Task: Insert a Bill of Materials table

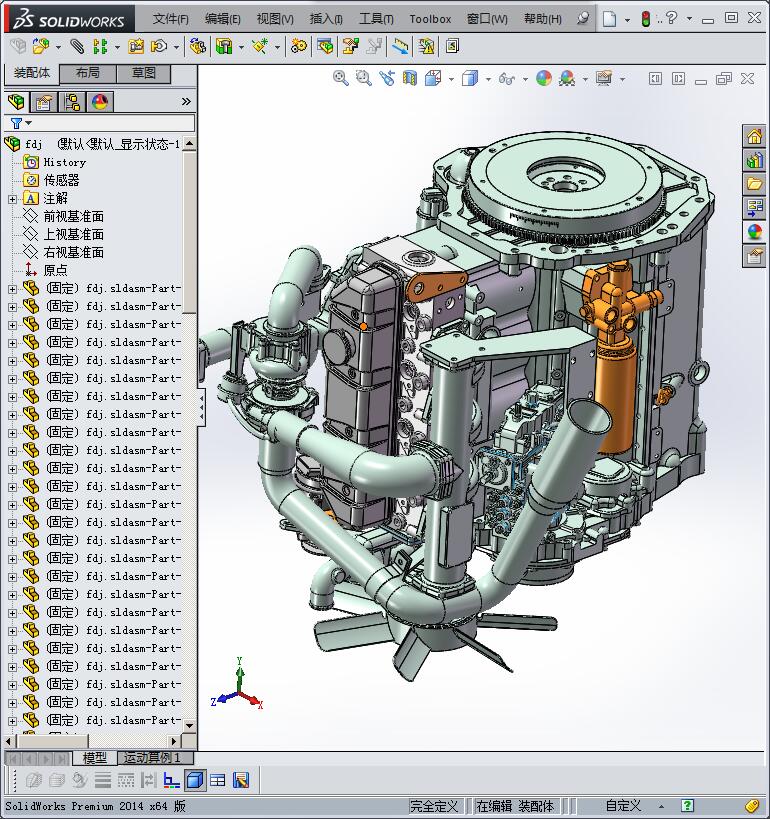Action: pos(325,46)
